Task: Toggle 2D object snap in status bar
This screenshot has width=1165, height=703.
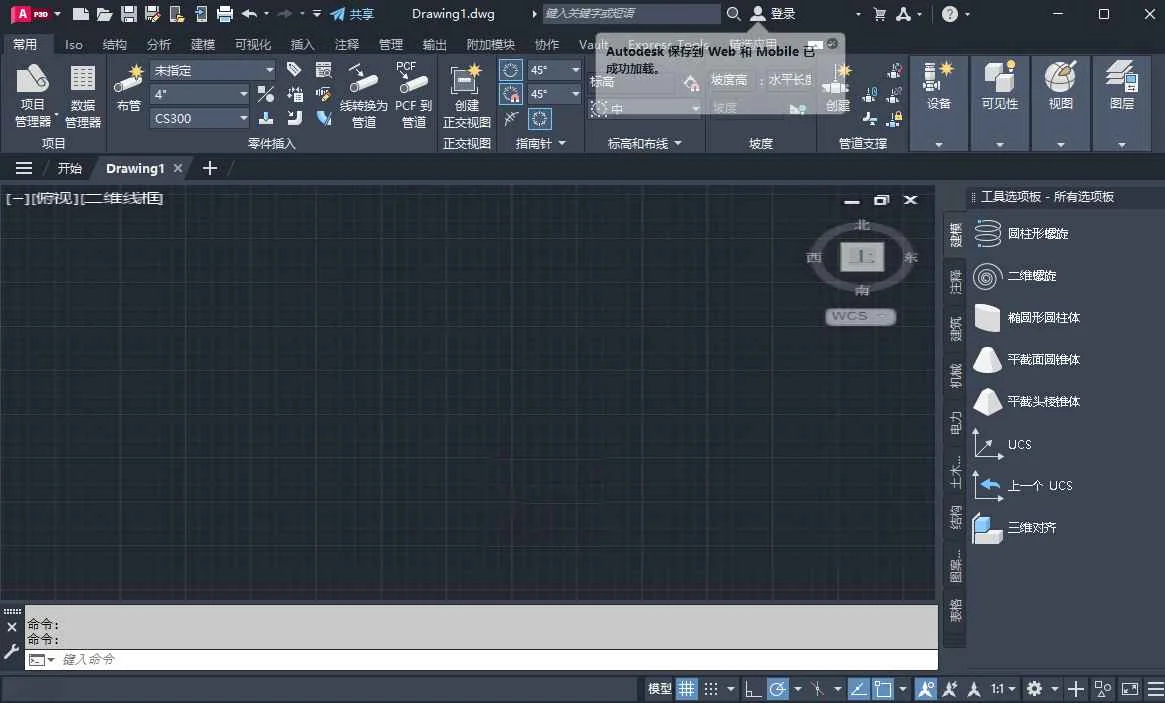Action: point(883,689)
